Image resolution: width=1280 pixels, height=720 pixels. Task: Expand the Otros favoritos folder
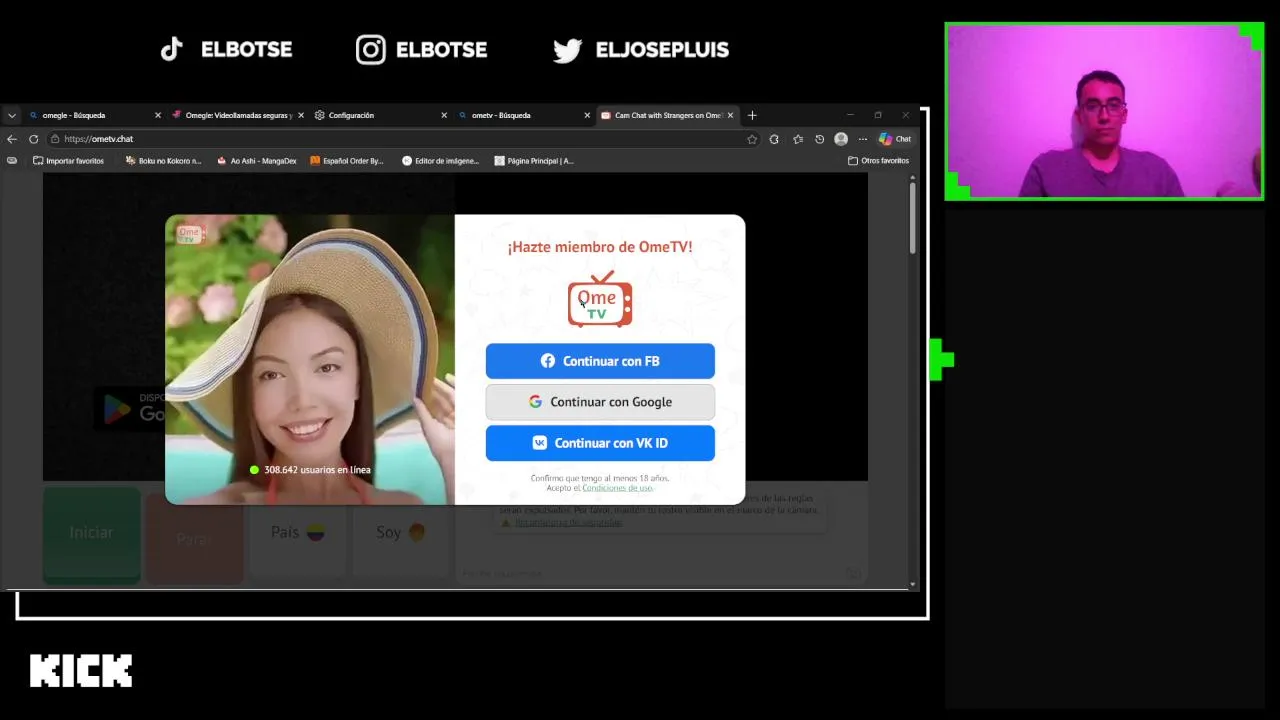878,161
